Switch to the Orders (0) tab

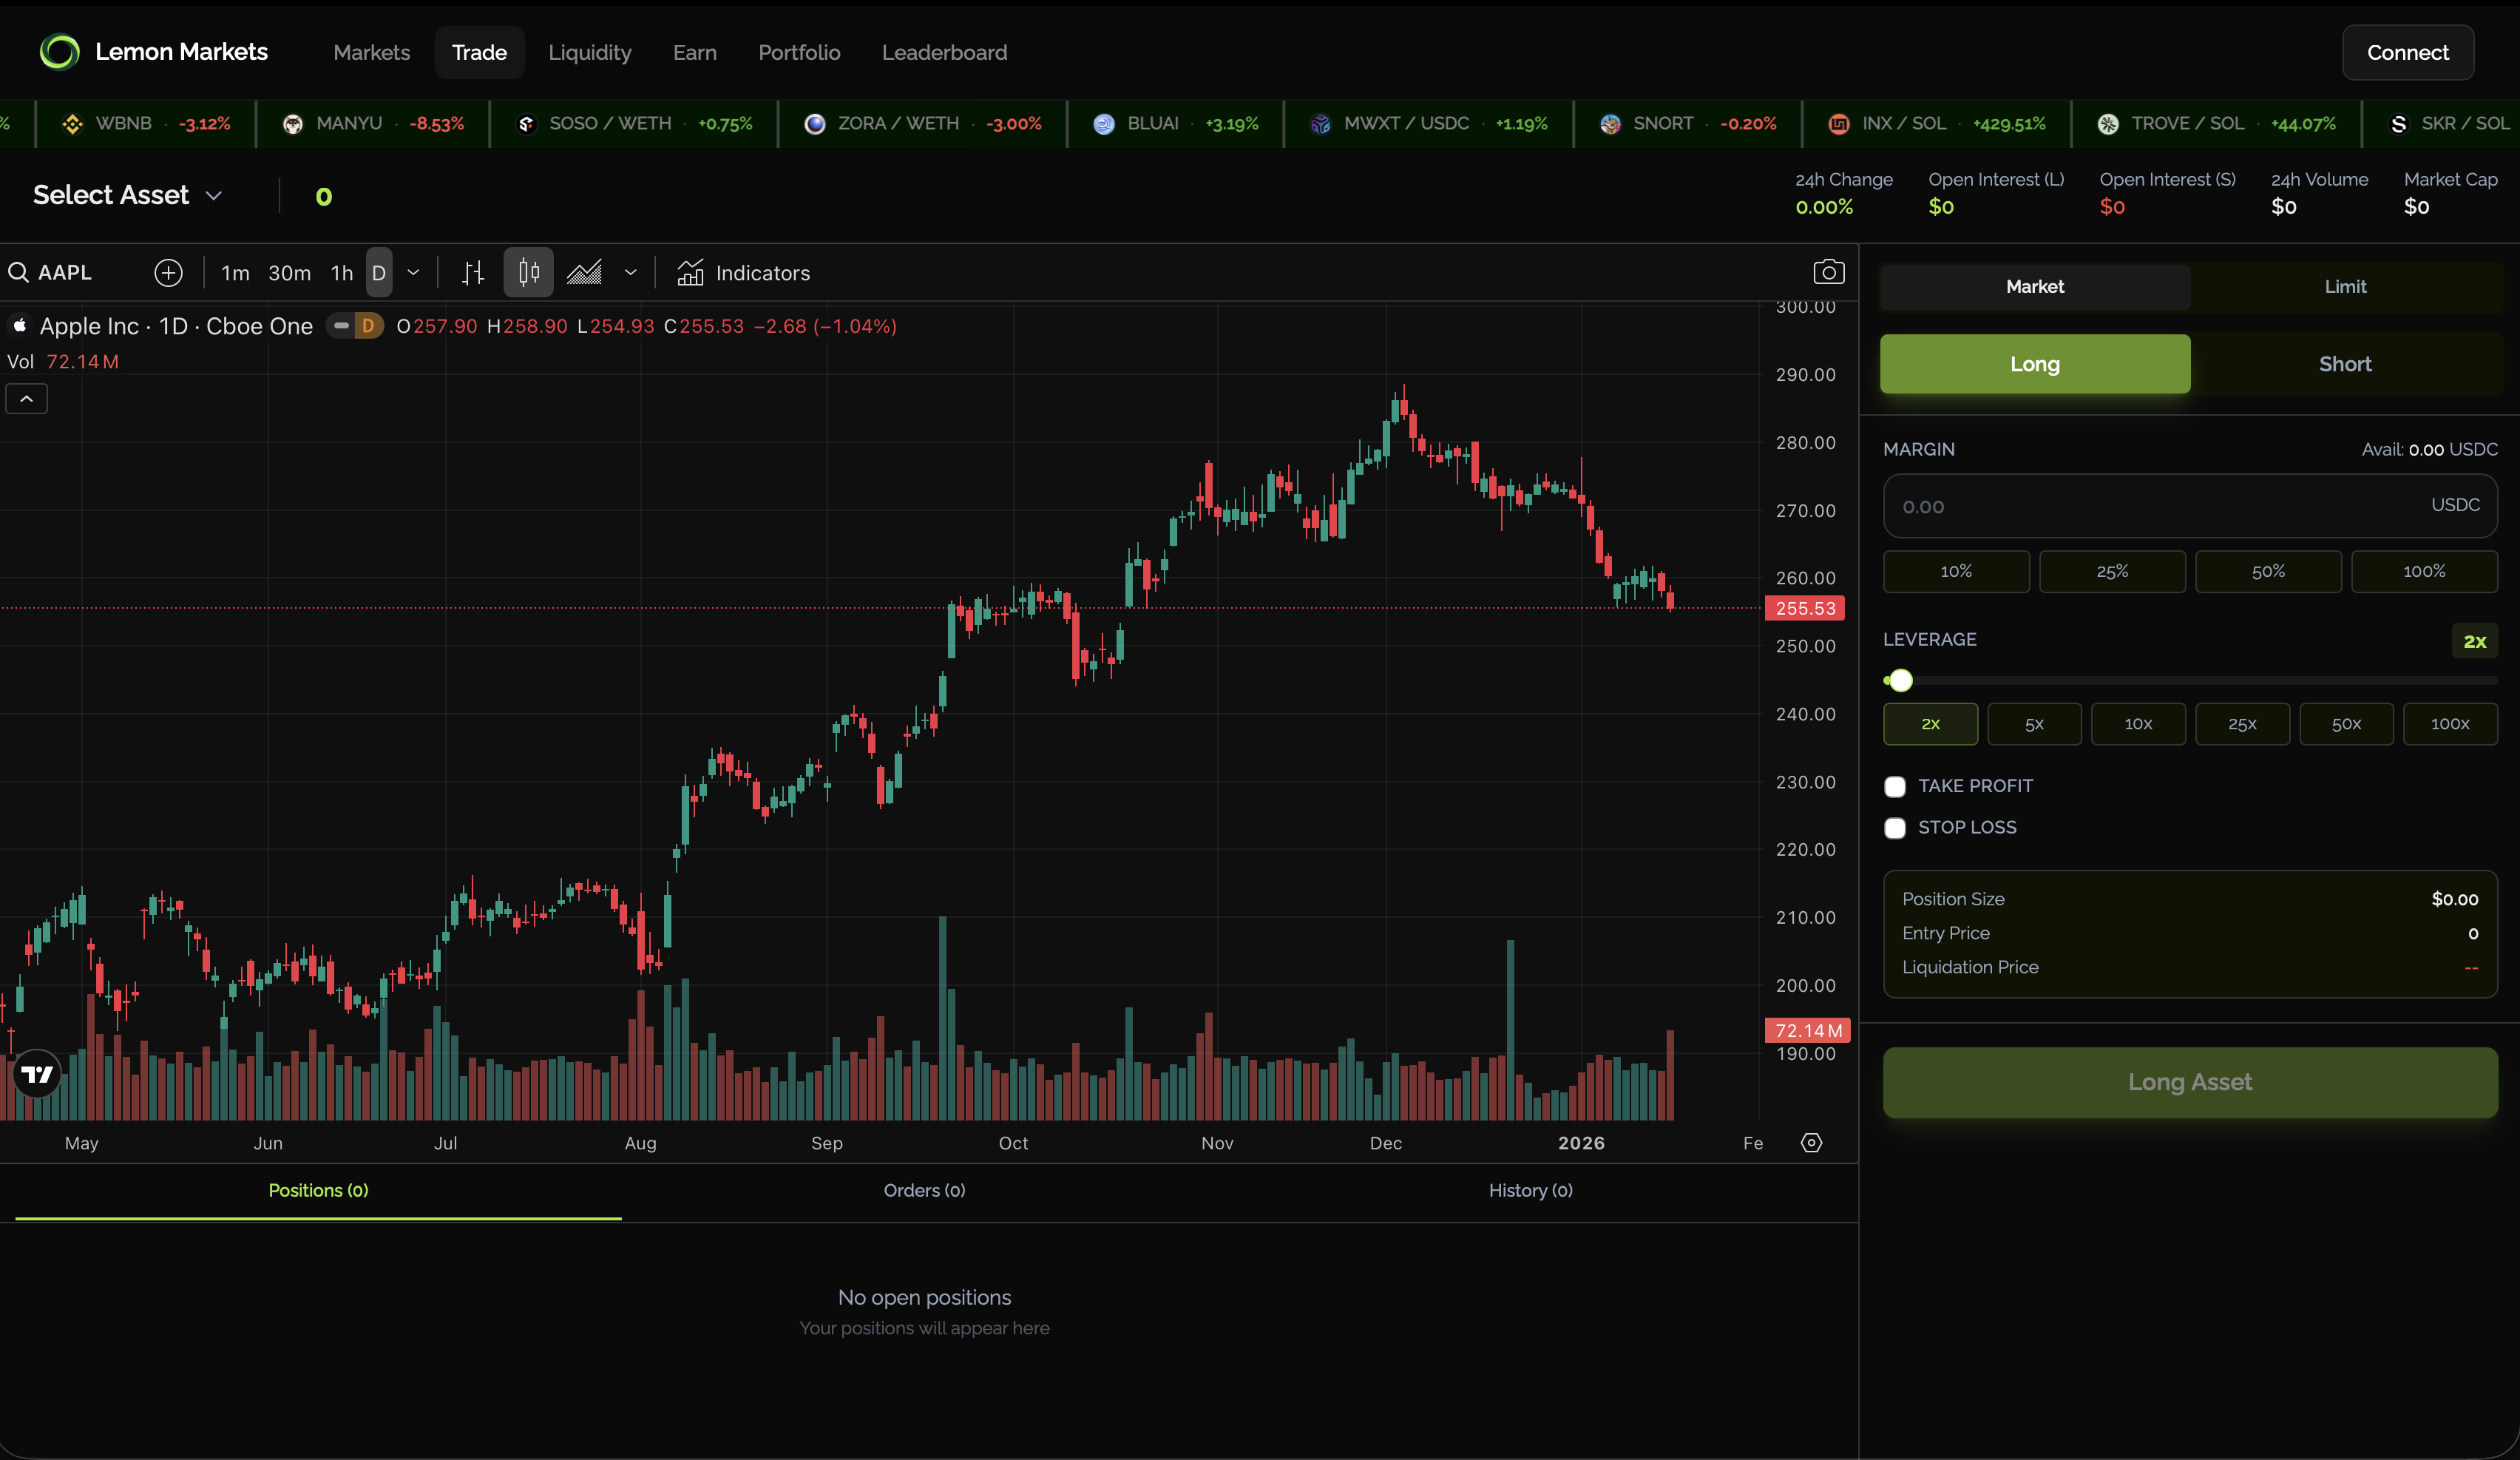pos(924,1190)
